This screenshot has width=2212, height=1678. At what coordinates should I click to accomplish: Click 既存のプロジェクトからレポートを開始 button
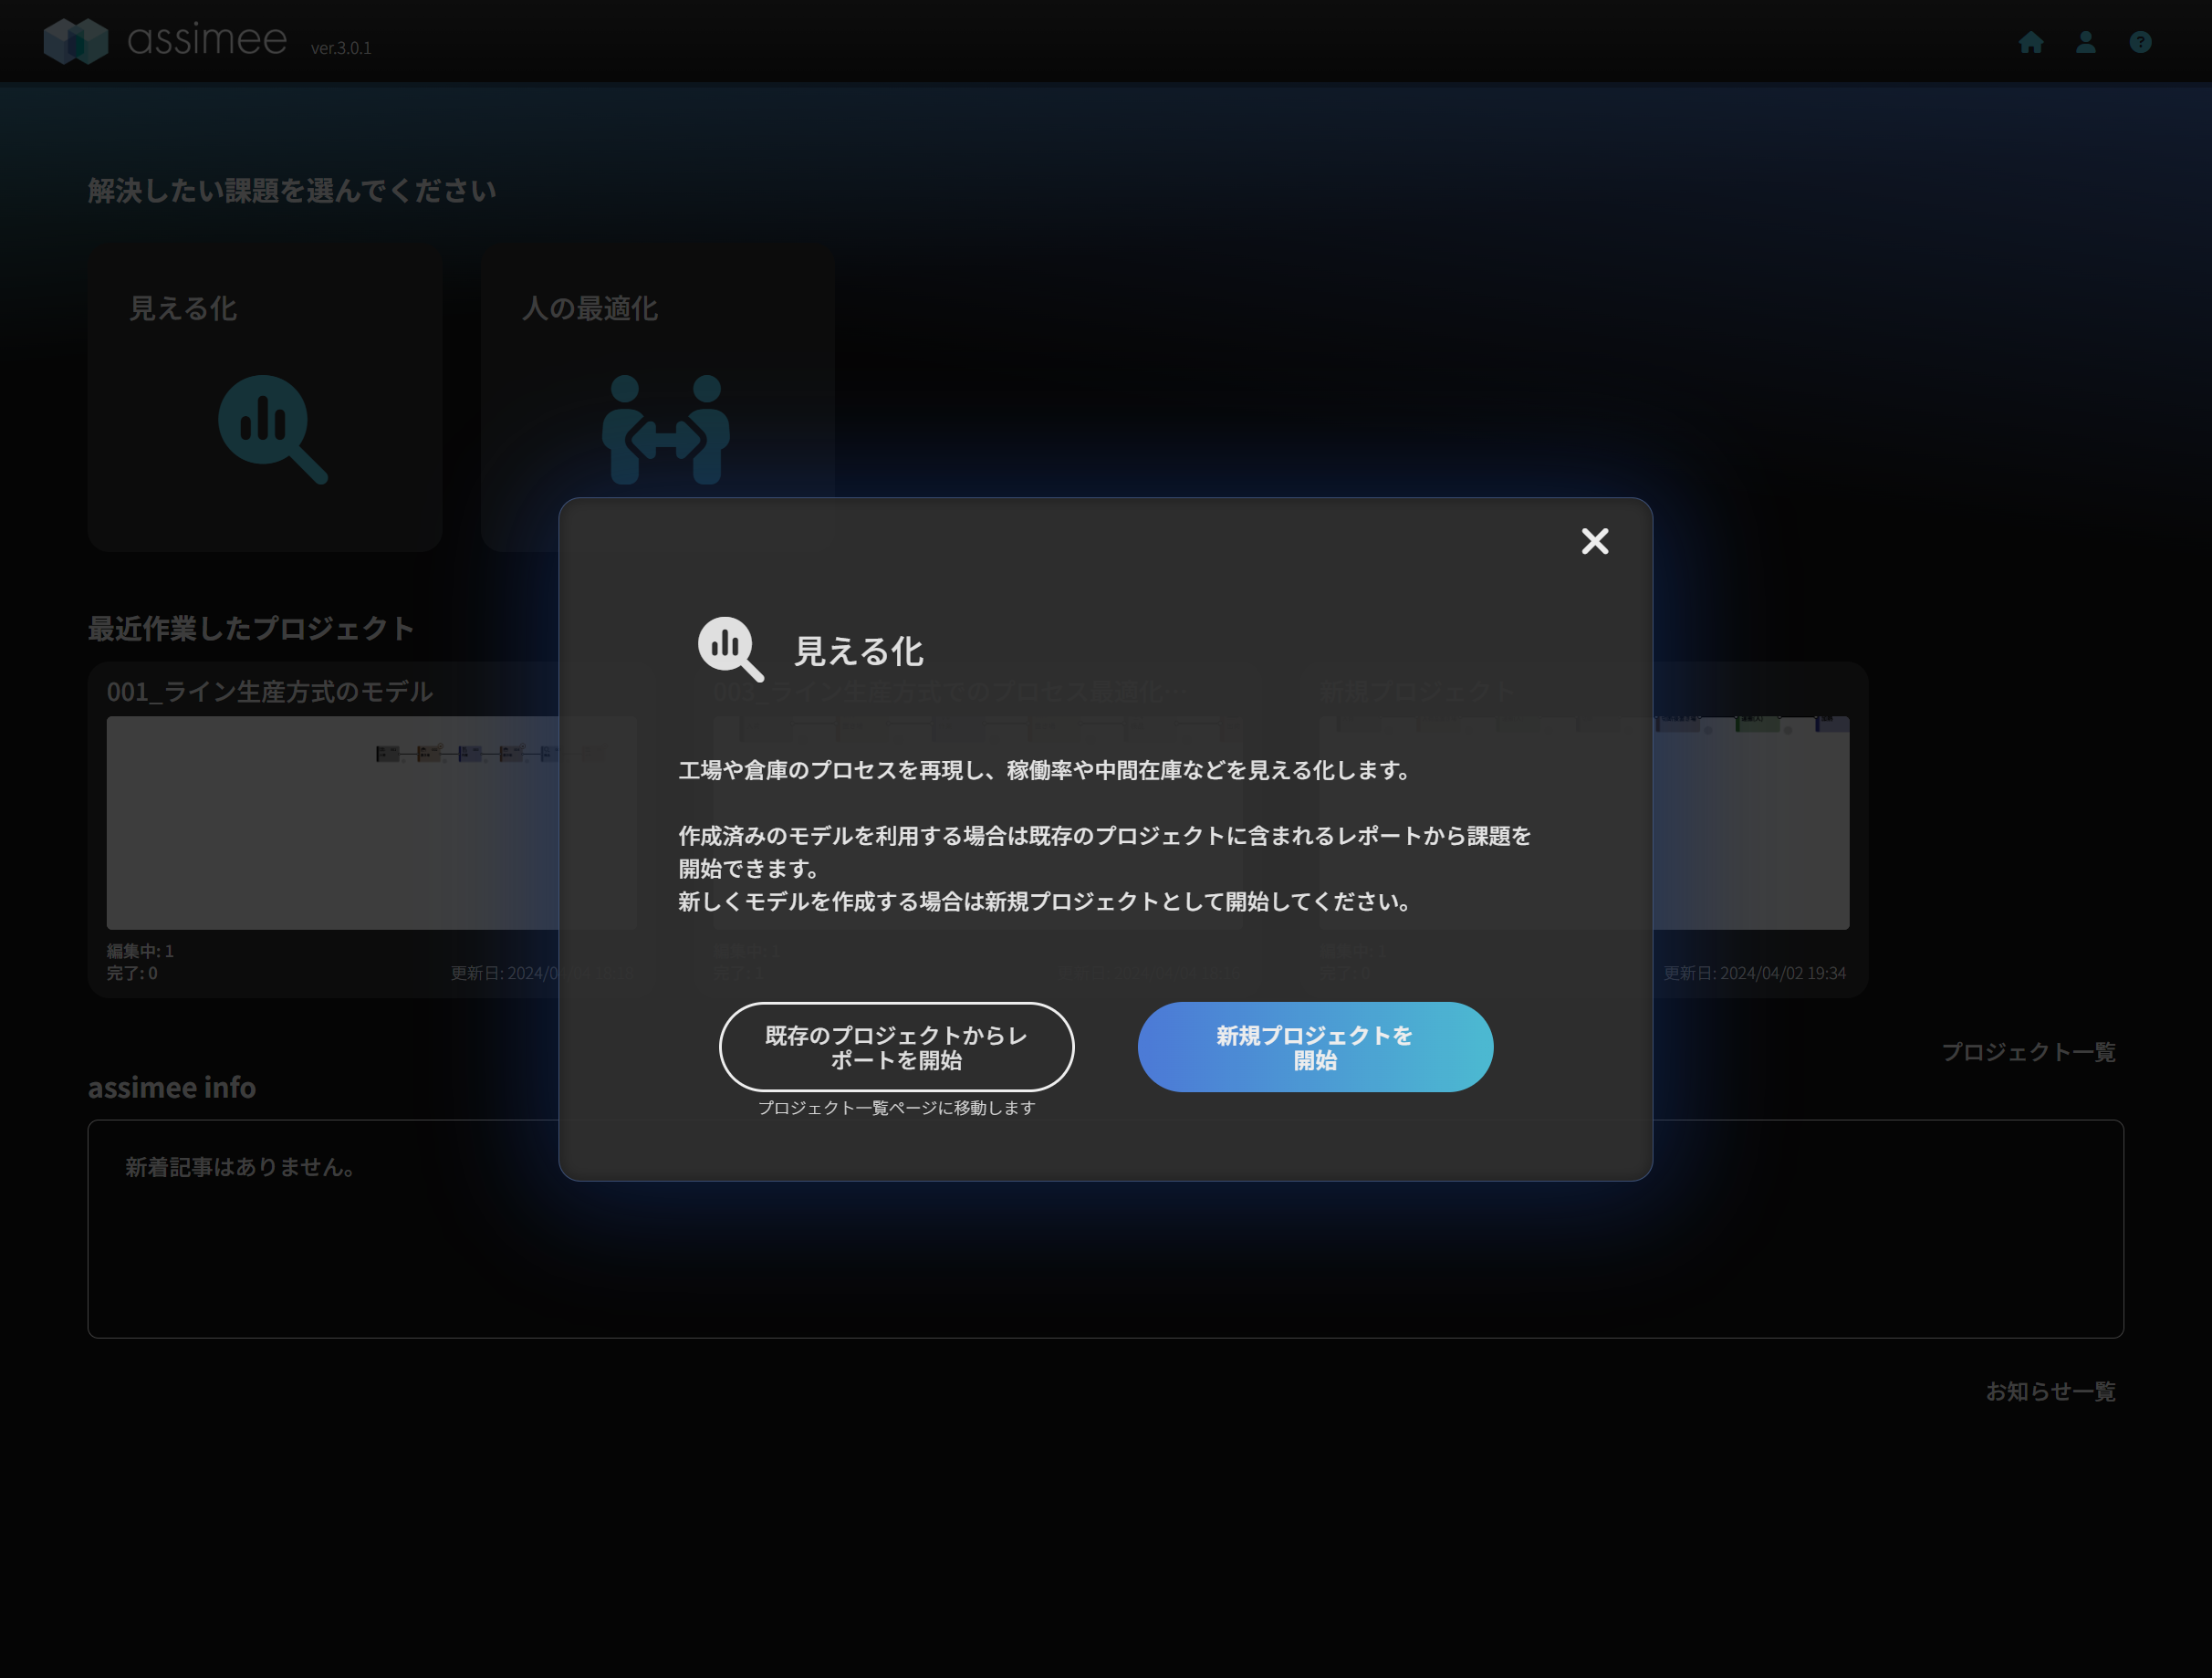coord(896,1047)
